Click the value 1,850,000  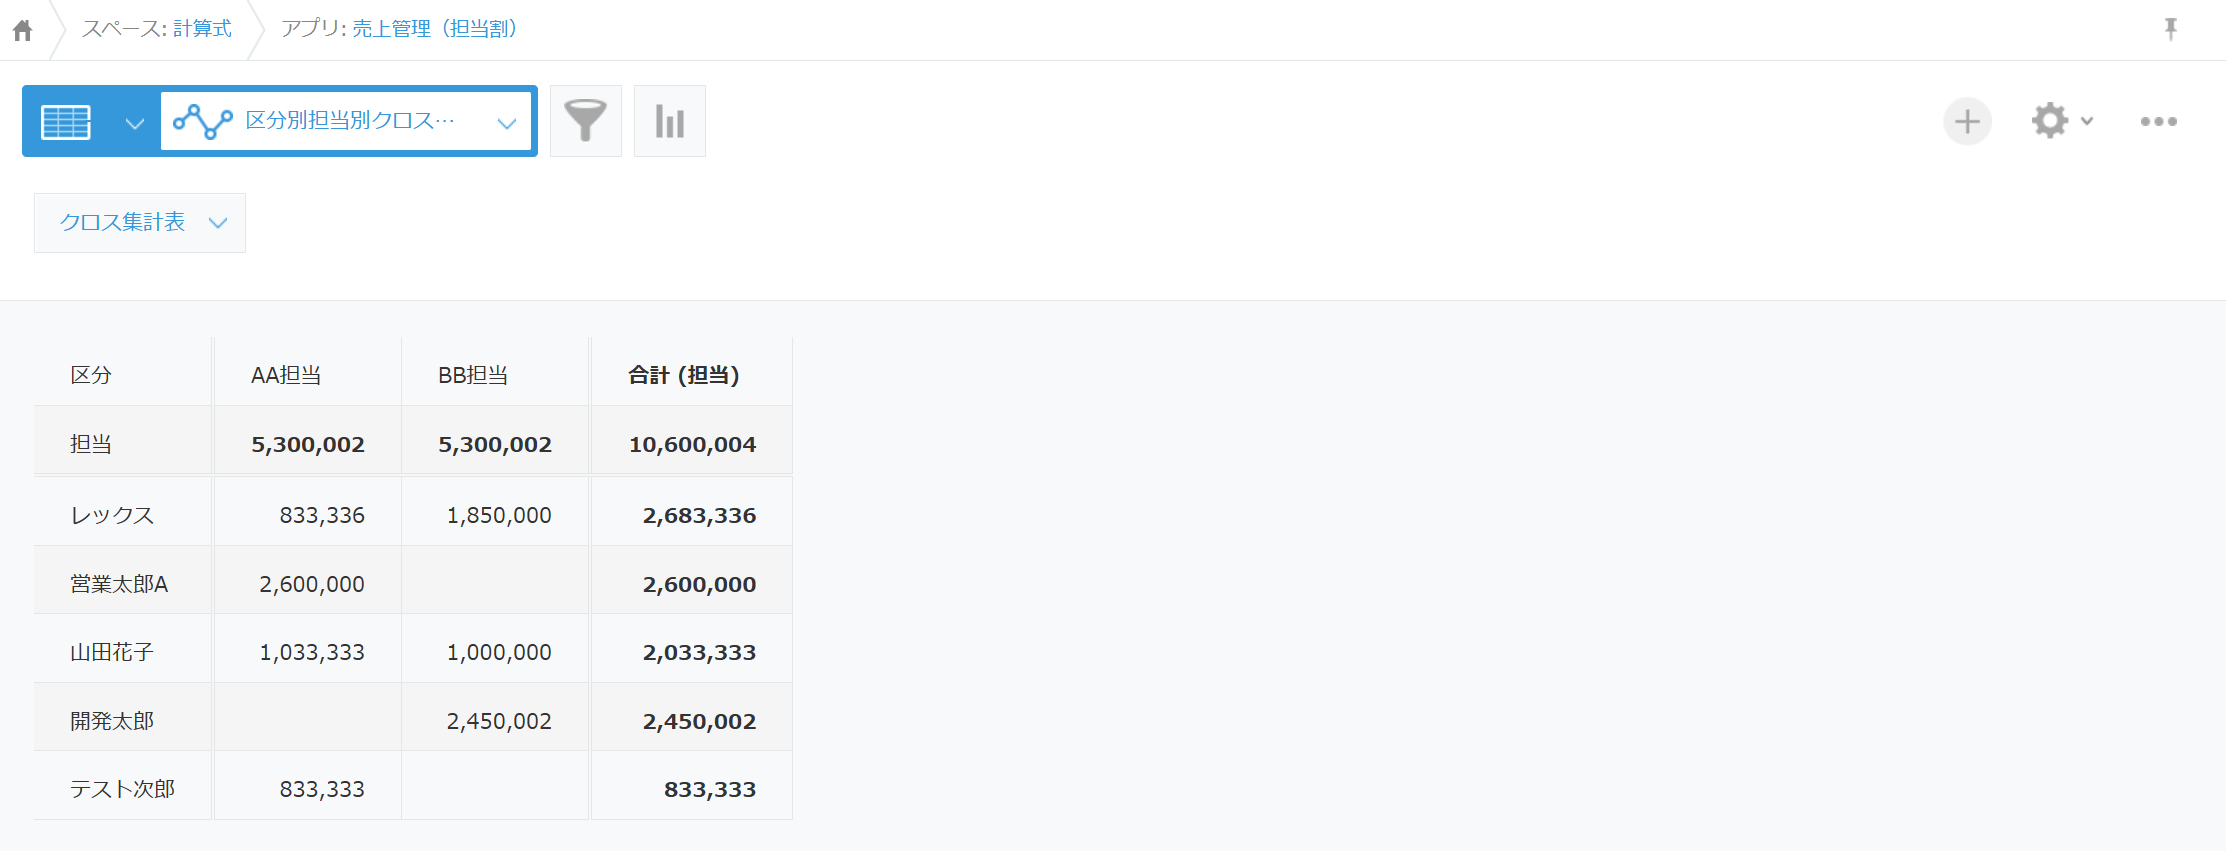[499, 515]
